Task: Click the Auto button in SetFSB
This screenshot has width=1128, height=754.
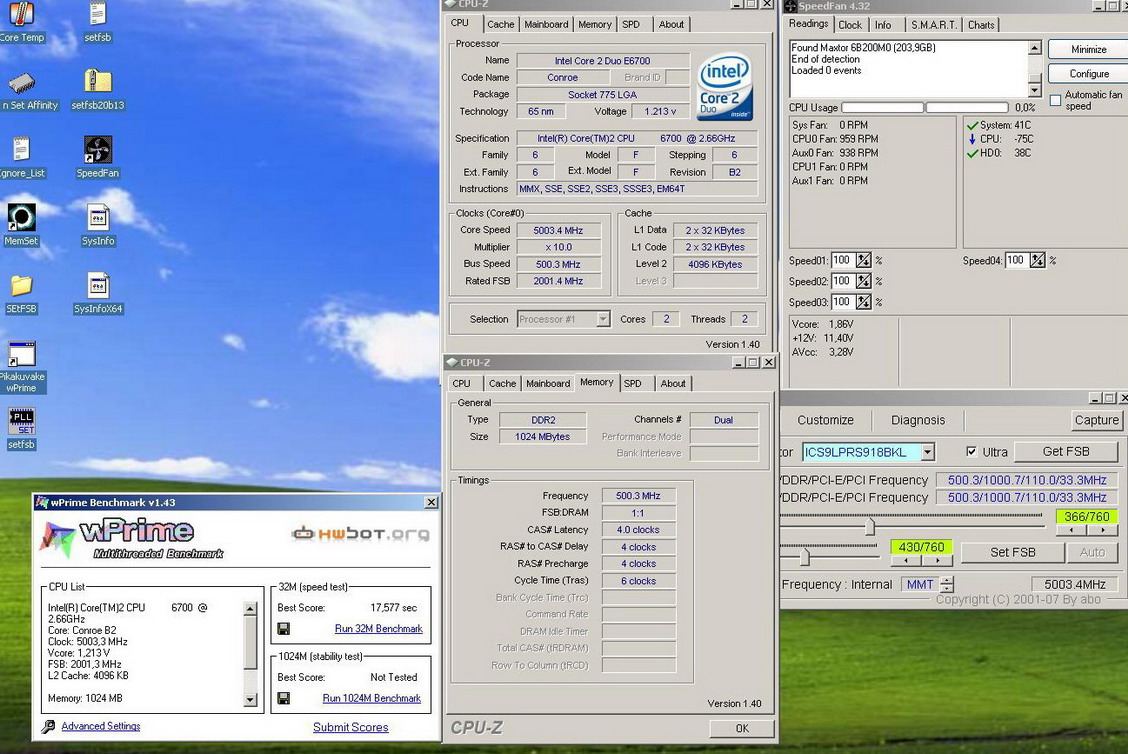Action: (1091, 553)
